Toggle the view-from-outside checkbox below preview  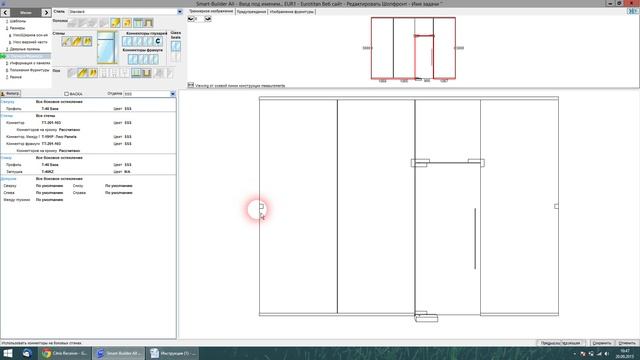[191, 85]
